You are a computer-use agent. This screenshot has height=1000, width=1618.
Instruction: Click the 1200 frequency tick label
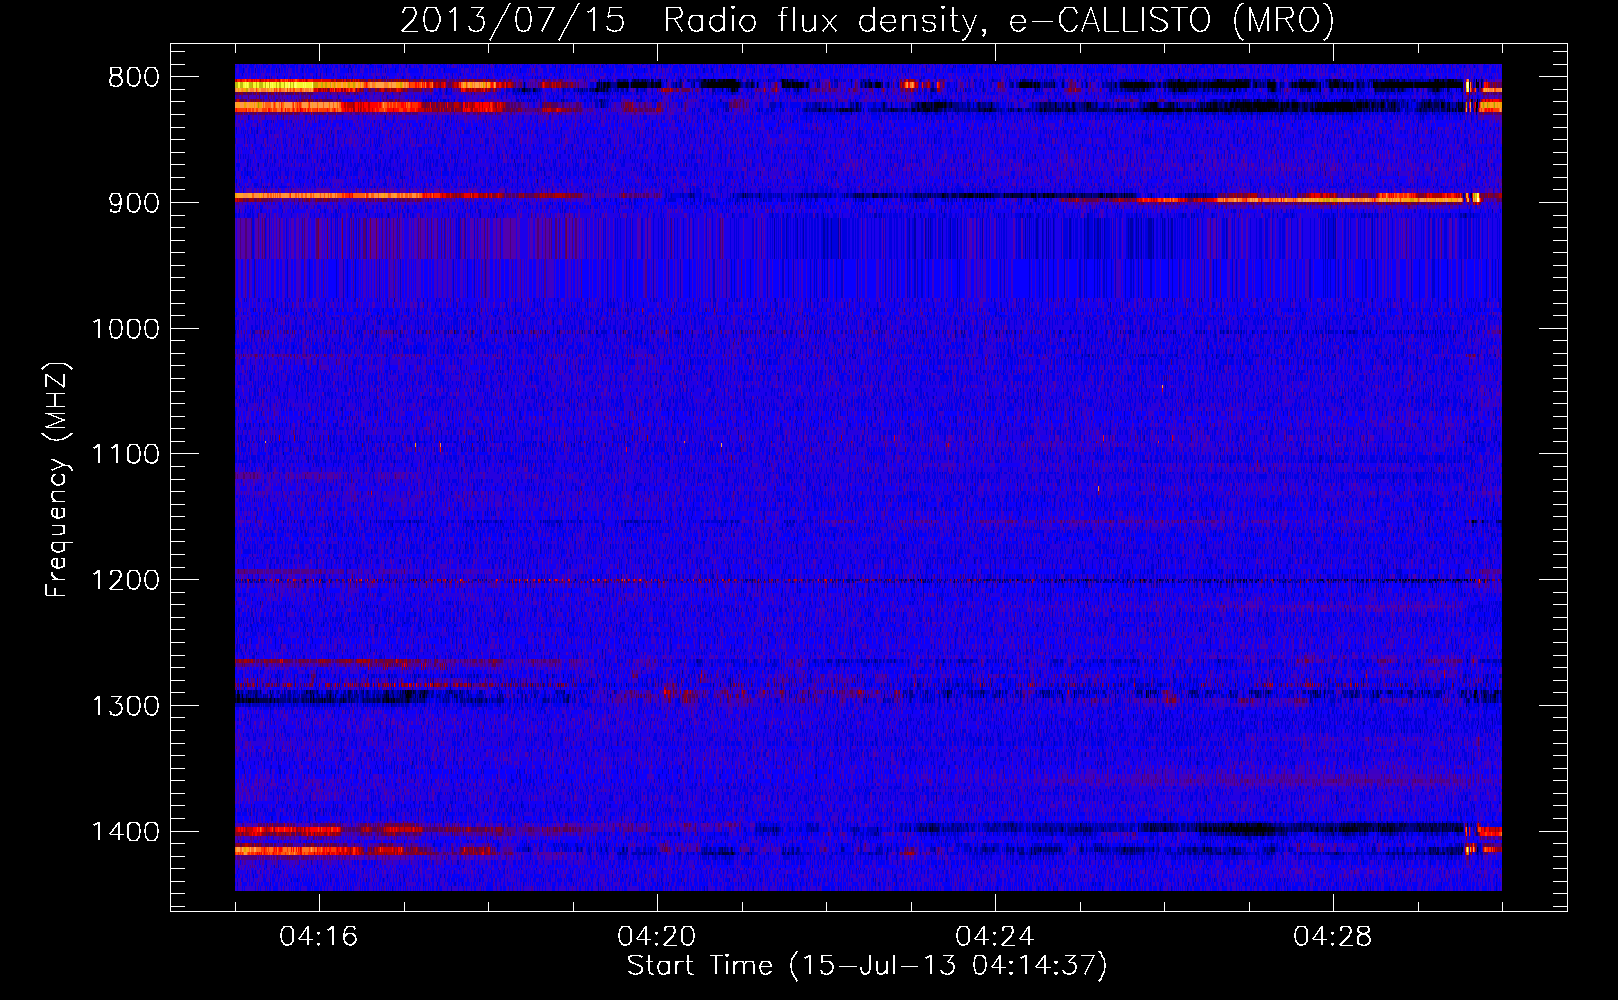click(126, 581)
